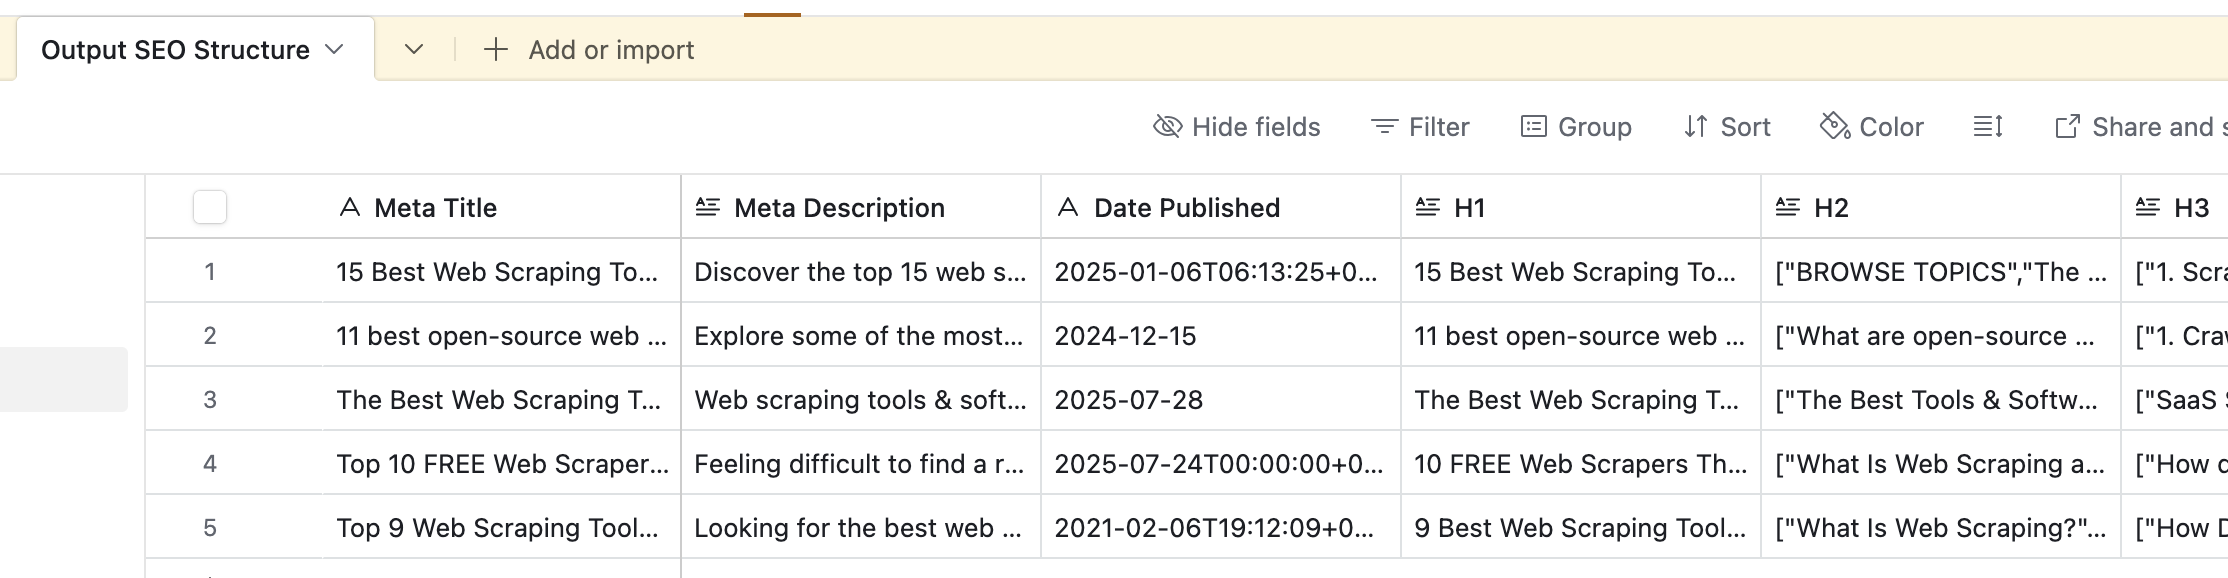Click the H2 column header
2228x578 pixels.
(x=1830, y=208)
